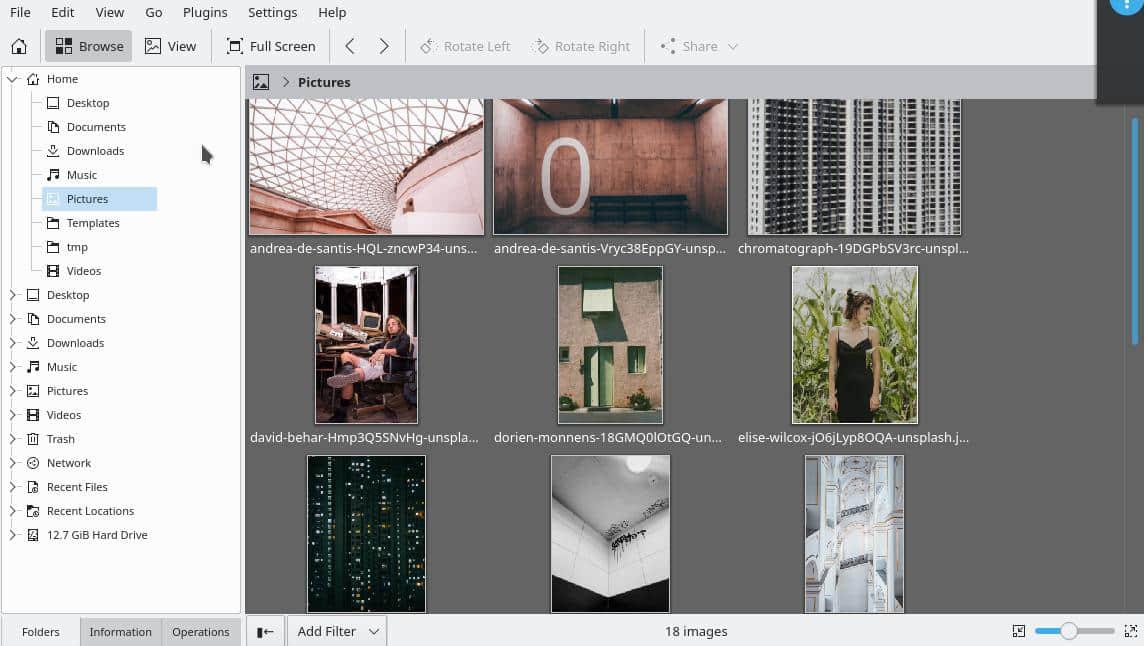Open the Plugins menu
Image resolution: width=1144 pixels, height=646 pixels.
pos(205,12)
